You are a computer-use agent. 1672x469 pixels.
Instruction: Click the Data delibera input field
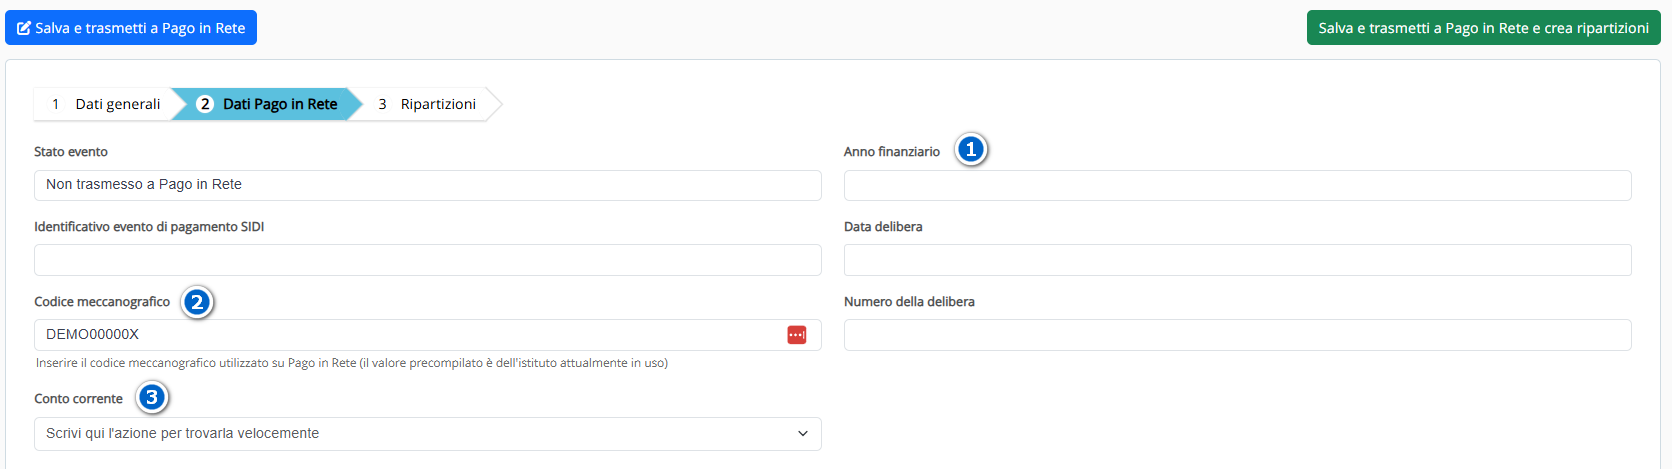1237,260
